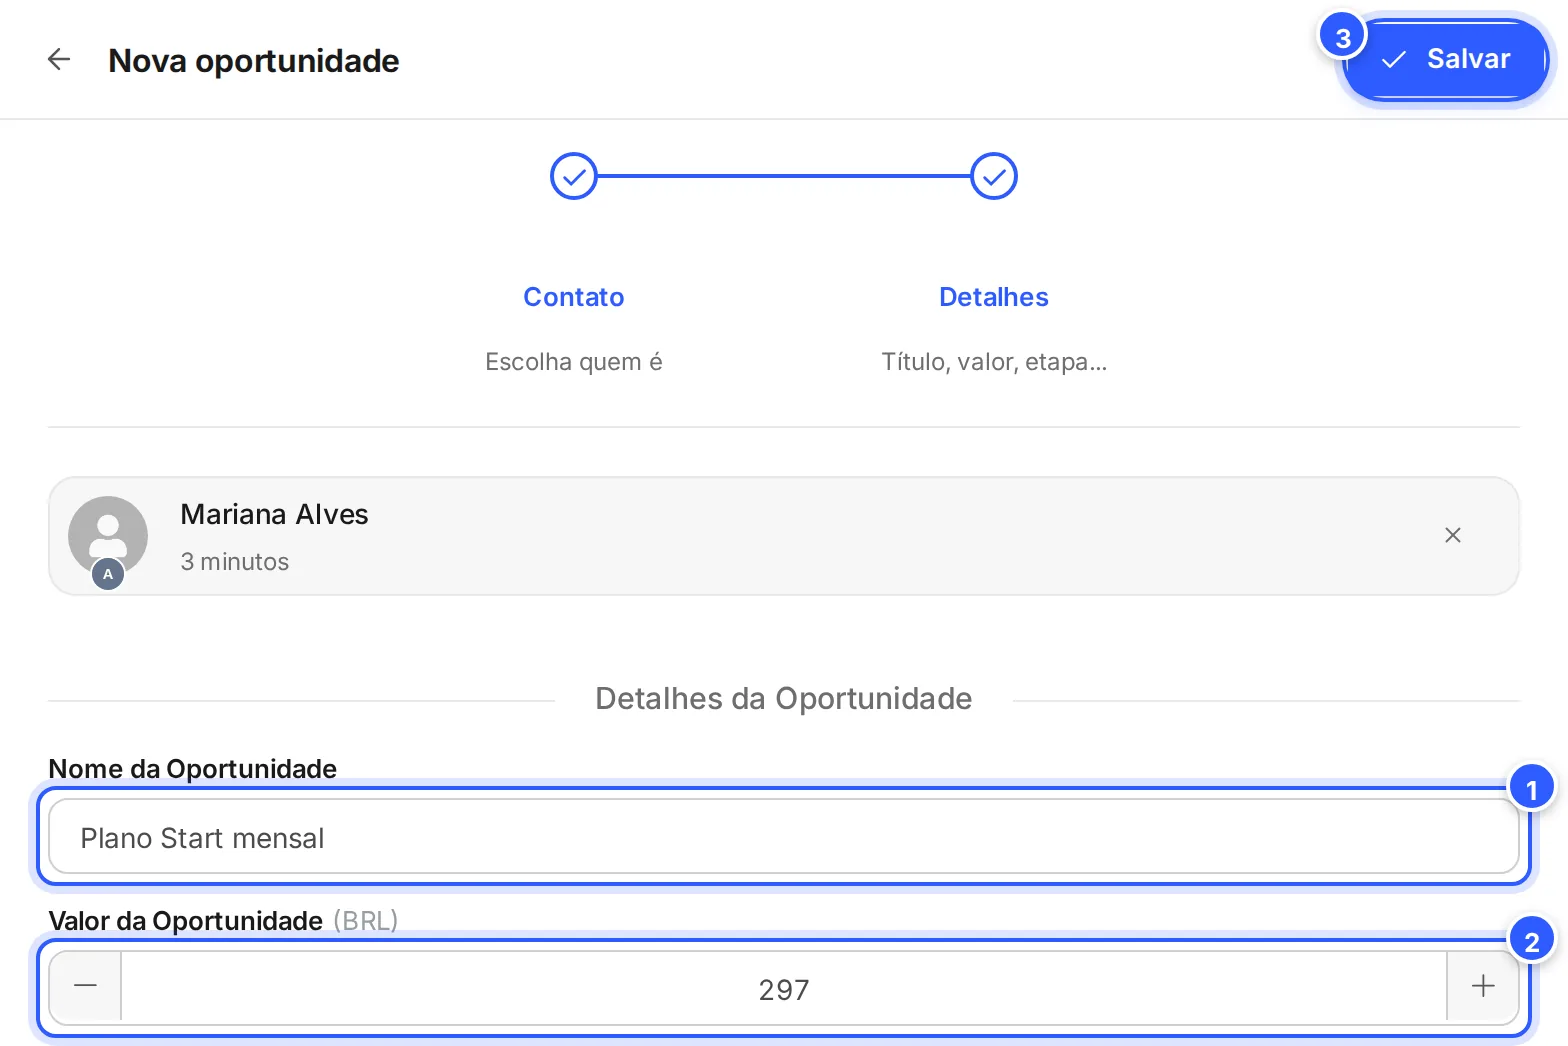The width and height of the screenshot is (1568, 1046).
Task: Click the small "A" badge on avatar
Action: [x=108, y=574]
